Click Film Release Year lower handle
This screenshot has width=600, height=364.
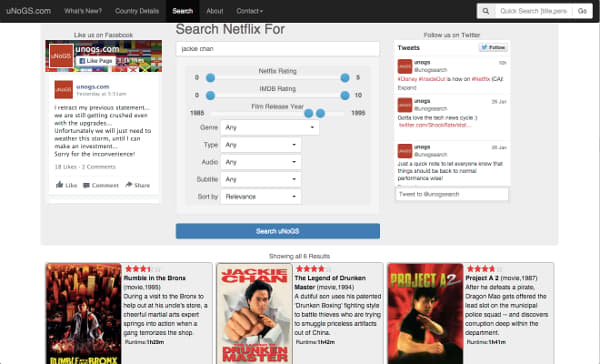[309, 113]
